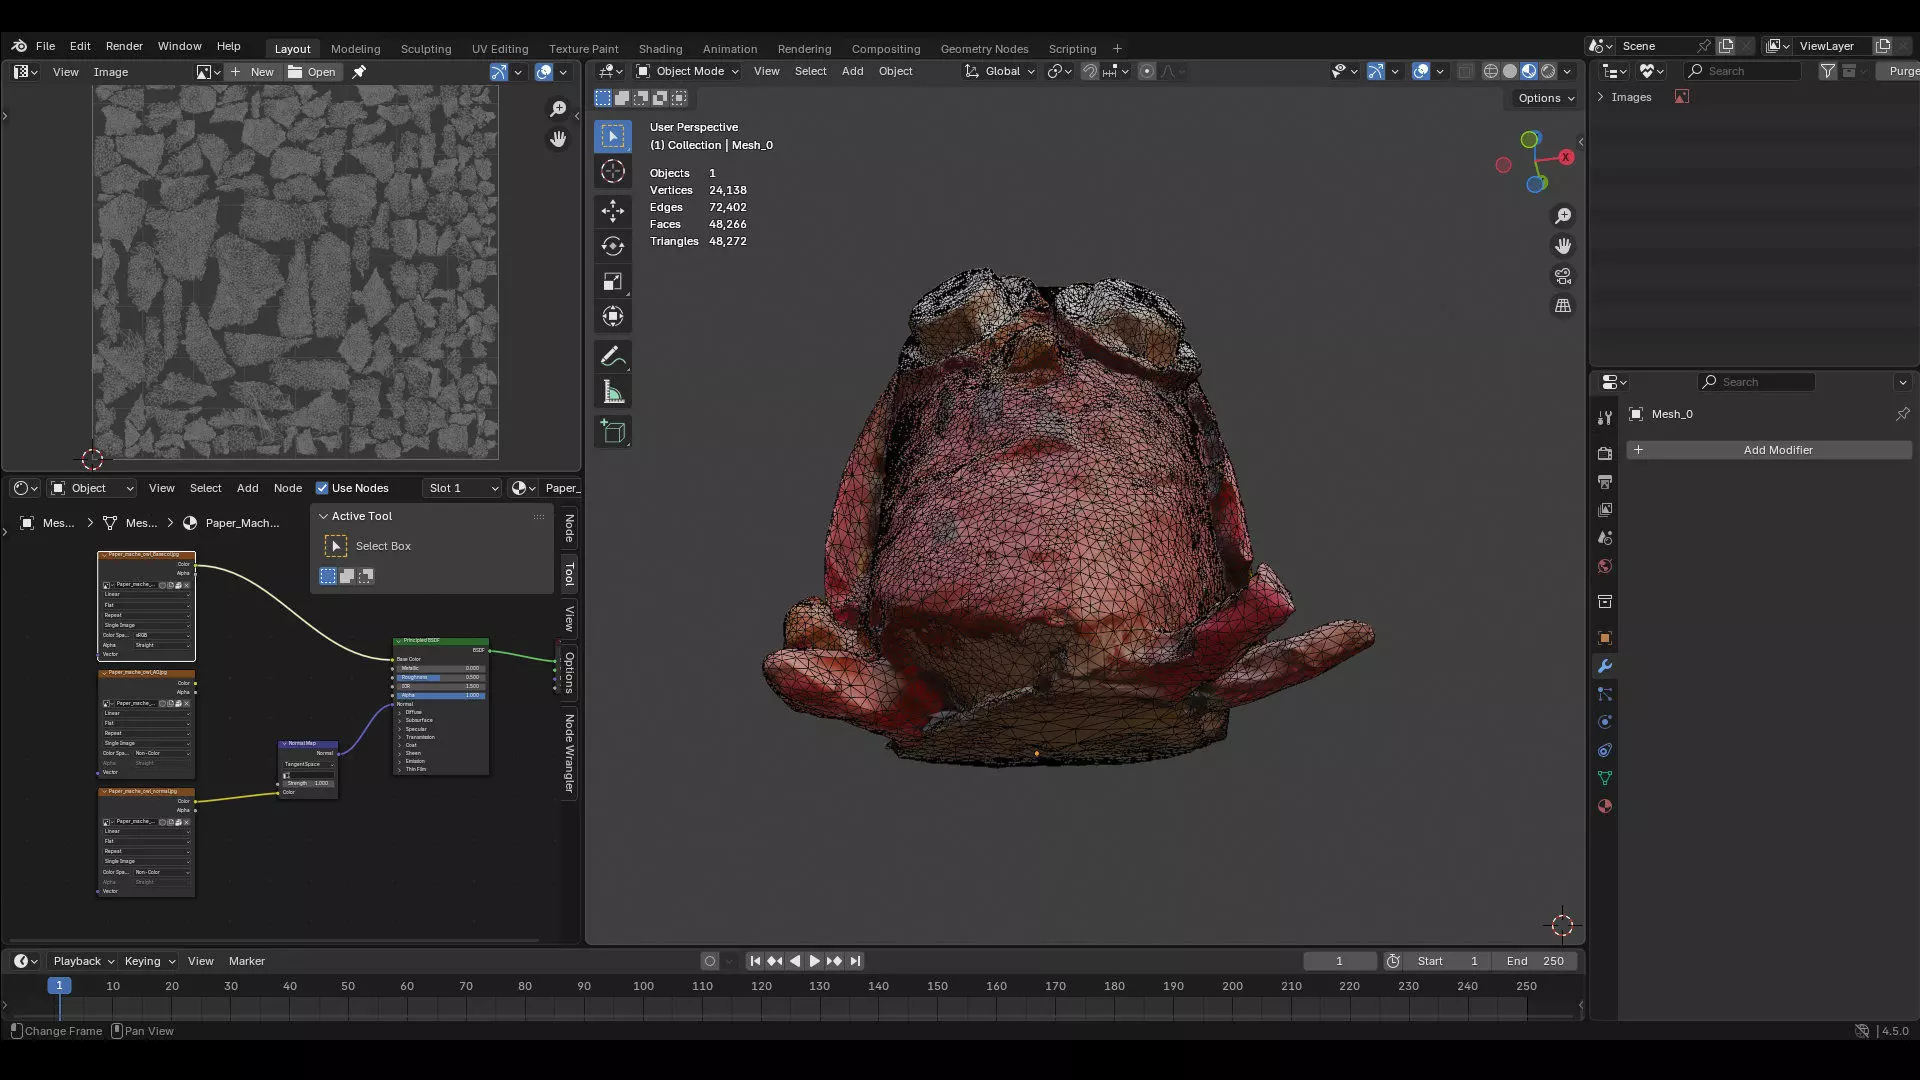The height and width of the screenshot is (1080, 1920).
Task: Select the Move tool in viewport toolbar
Action: 612,210
